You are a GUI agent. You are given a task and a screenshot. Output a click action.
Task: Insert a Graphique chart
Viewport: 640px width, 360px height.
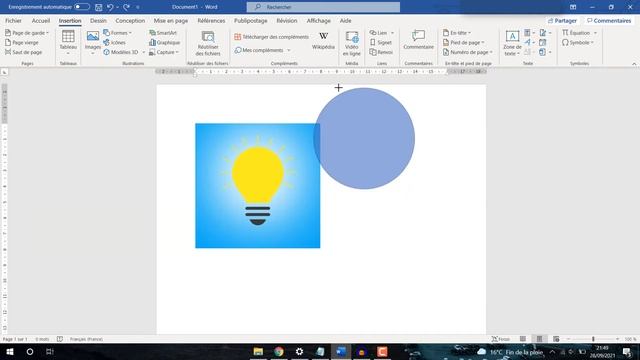[164, 42]
